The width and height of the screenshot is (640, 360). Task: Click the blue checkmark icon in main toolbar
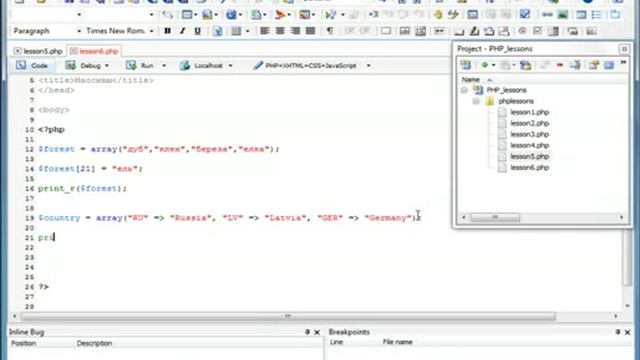coord(524,14)
